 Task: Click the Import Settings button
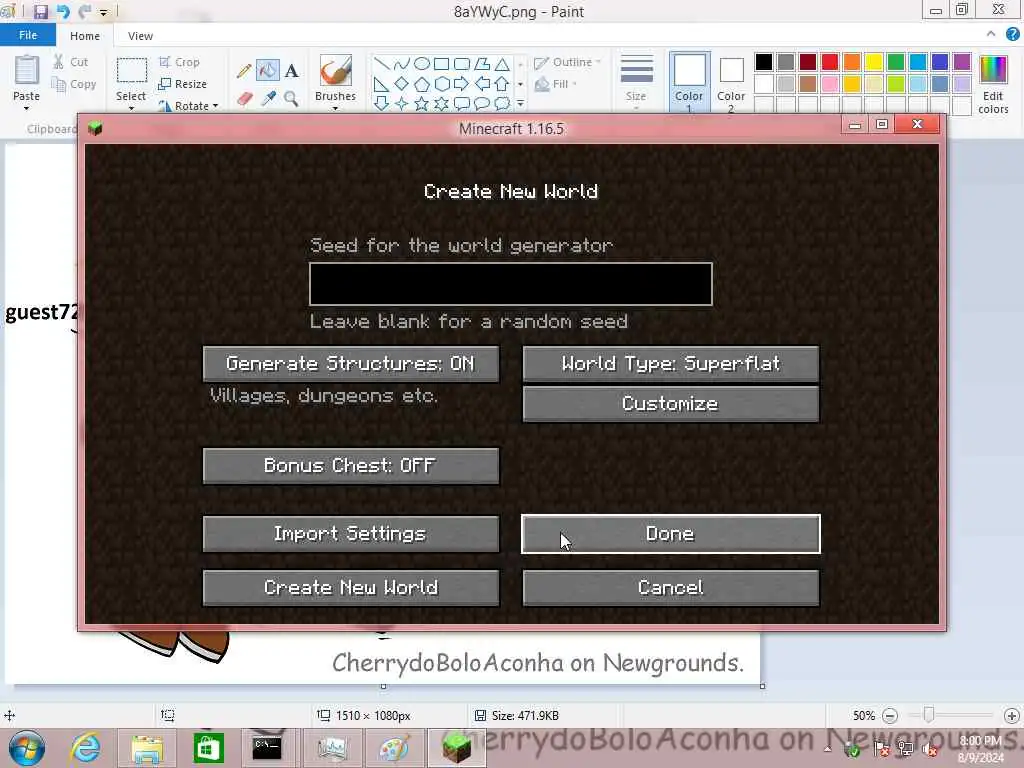[x=351, y=534]
